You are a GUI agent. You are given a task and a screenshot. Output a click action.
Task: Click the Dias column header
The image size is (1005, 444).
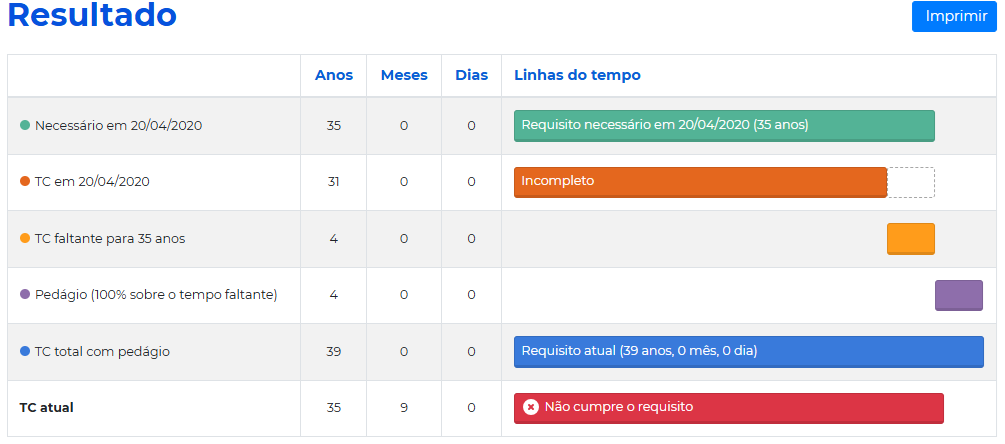471,75
